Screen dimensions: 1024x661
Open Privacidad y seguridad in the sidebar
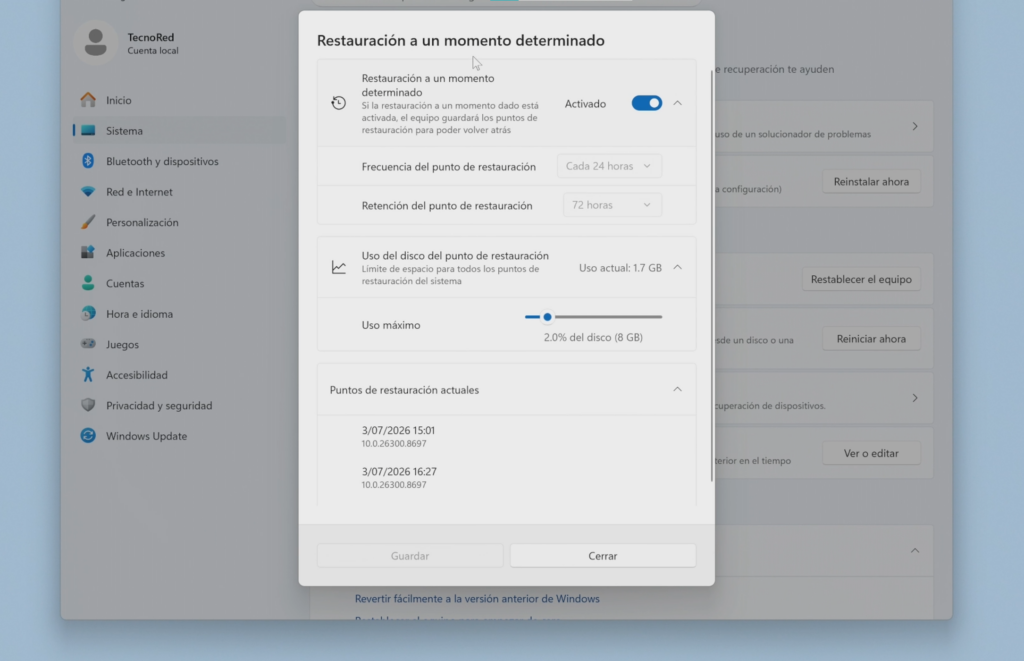click(x=180, y=405)
